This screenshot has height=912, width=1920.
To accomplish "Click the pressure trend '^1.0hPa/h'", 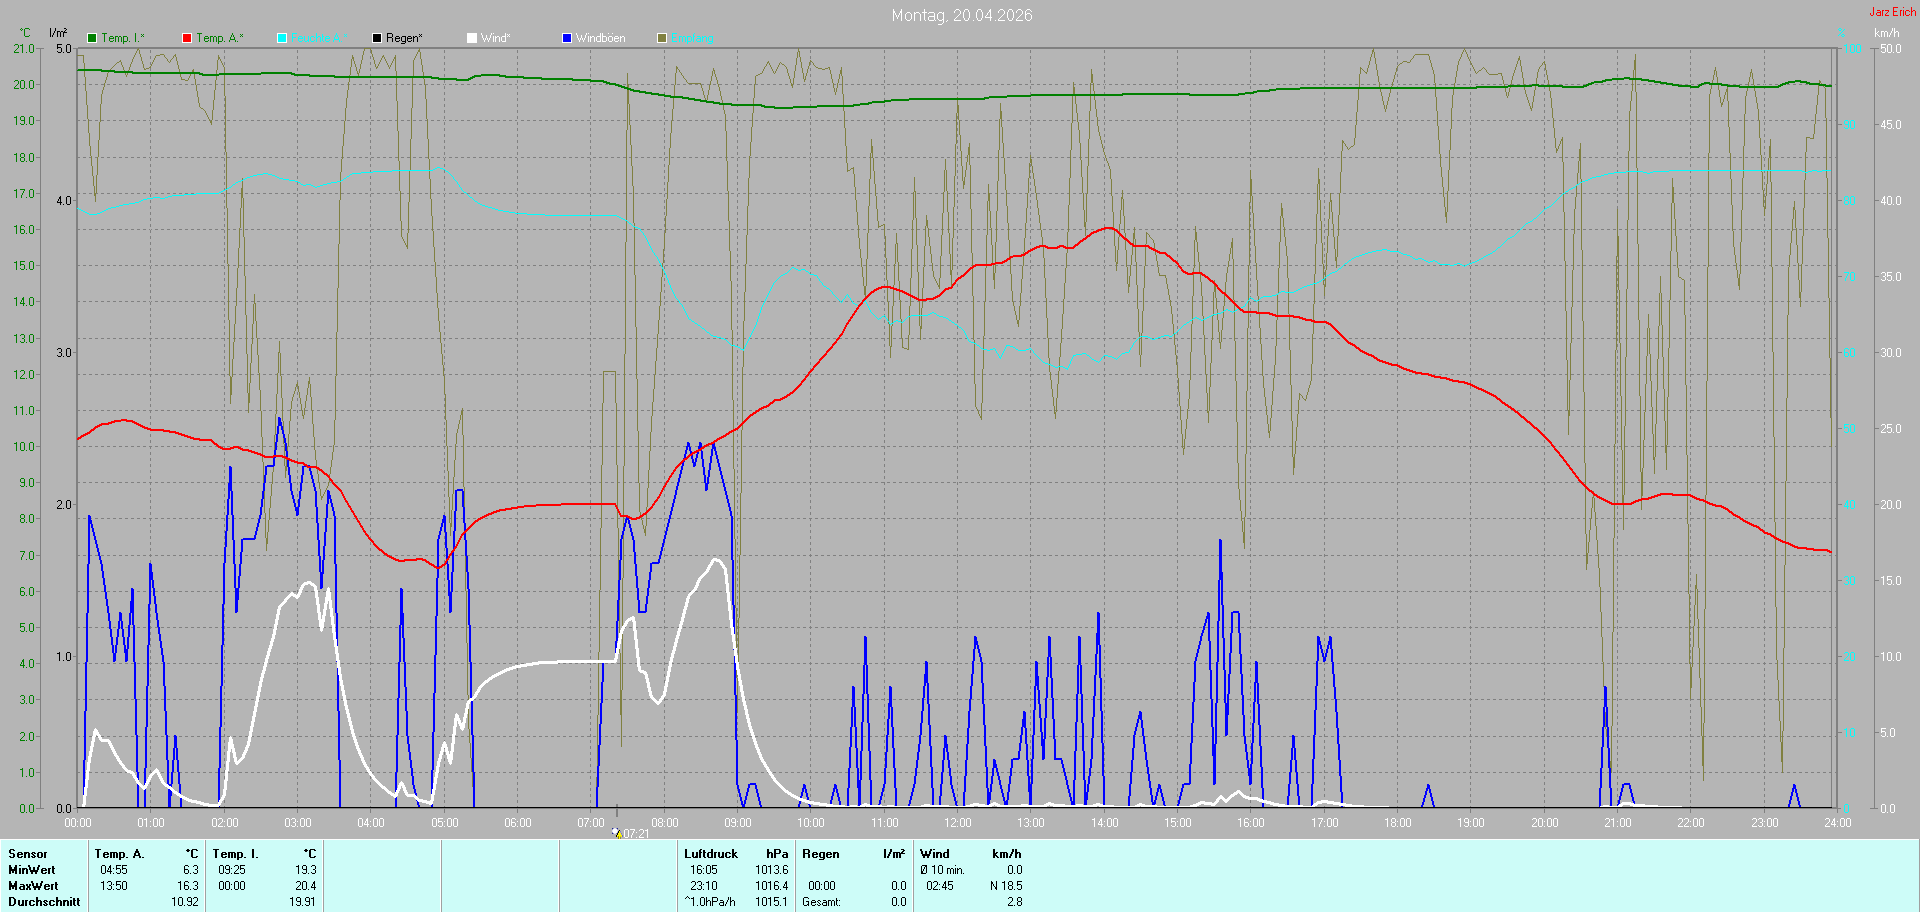I will tap(710, 902).
